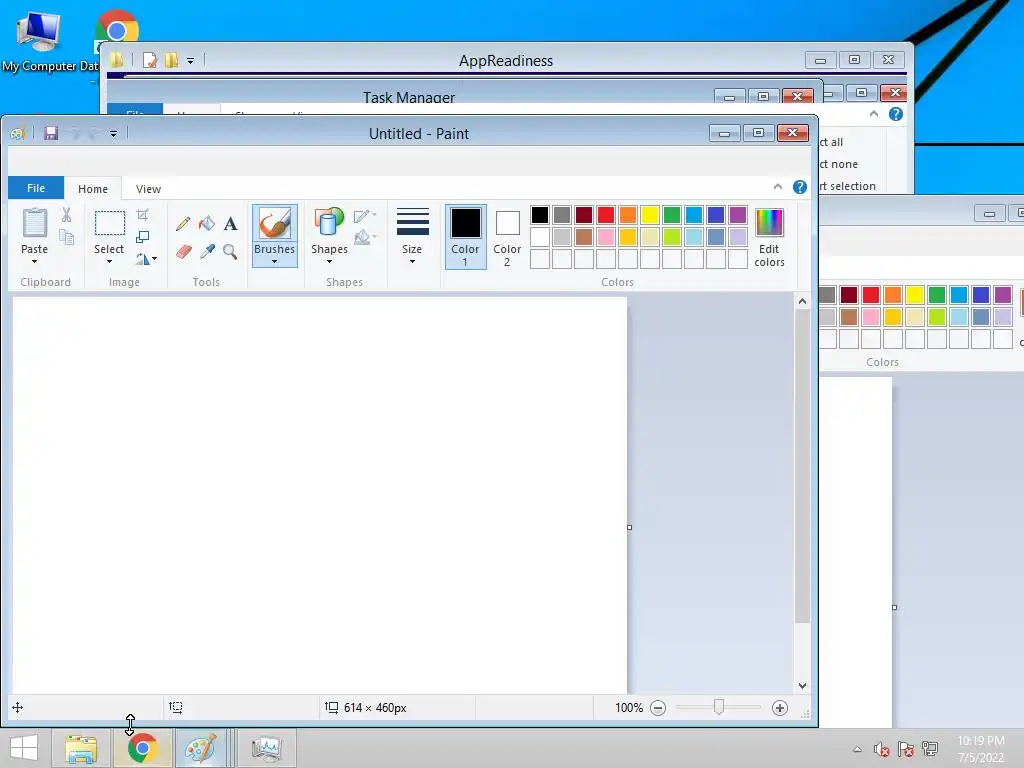
Task: Click the rectangular Select tool icon
Action: [110, 223]
